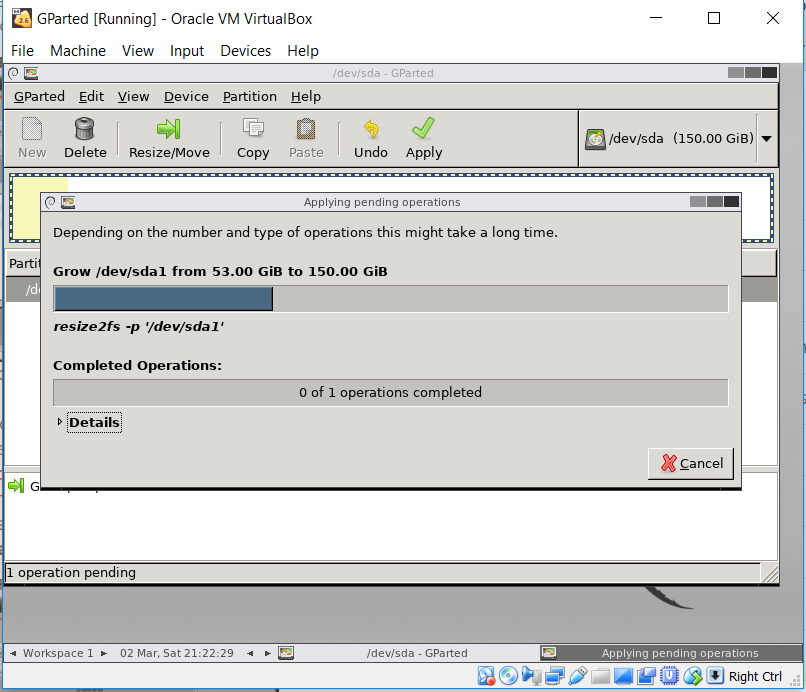
Task: Select the New partition tool
Action: tap(31, 137)
